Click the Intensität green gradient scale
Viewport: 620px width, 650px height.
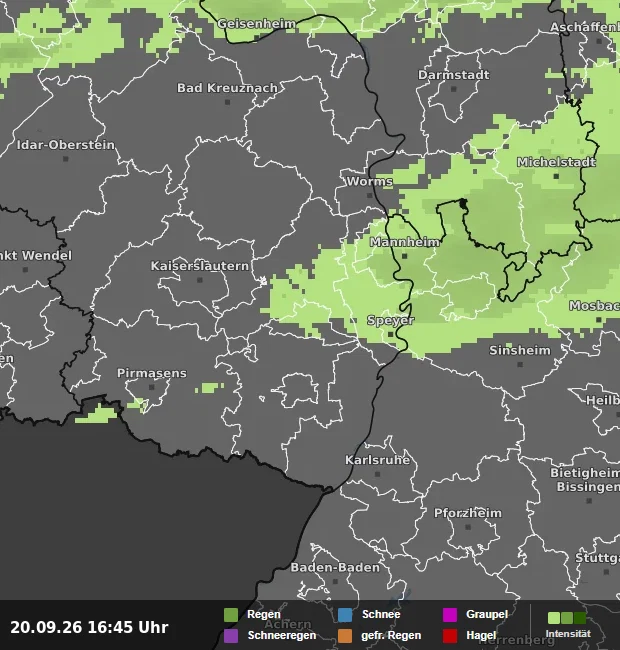(567, 618)
